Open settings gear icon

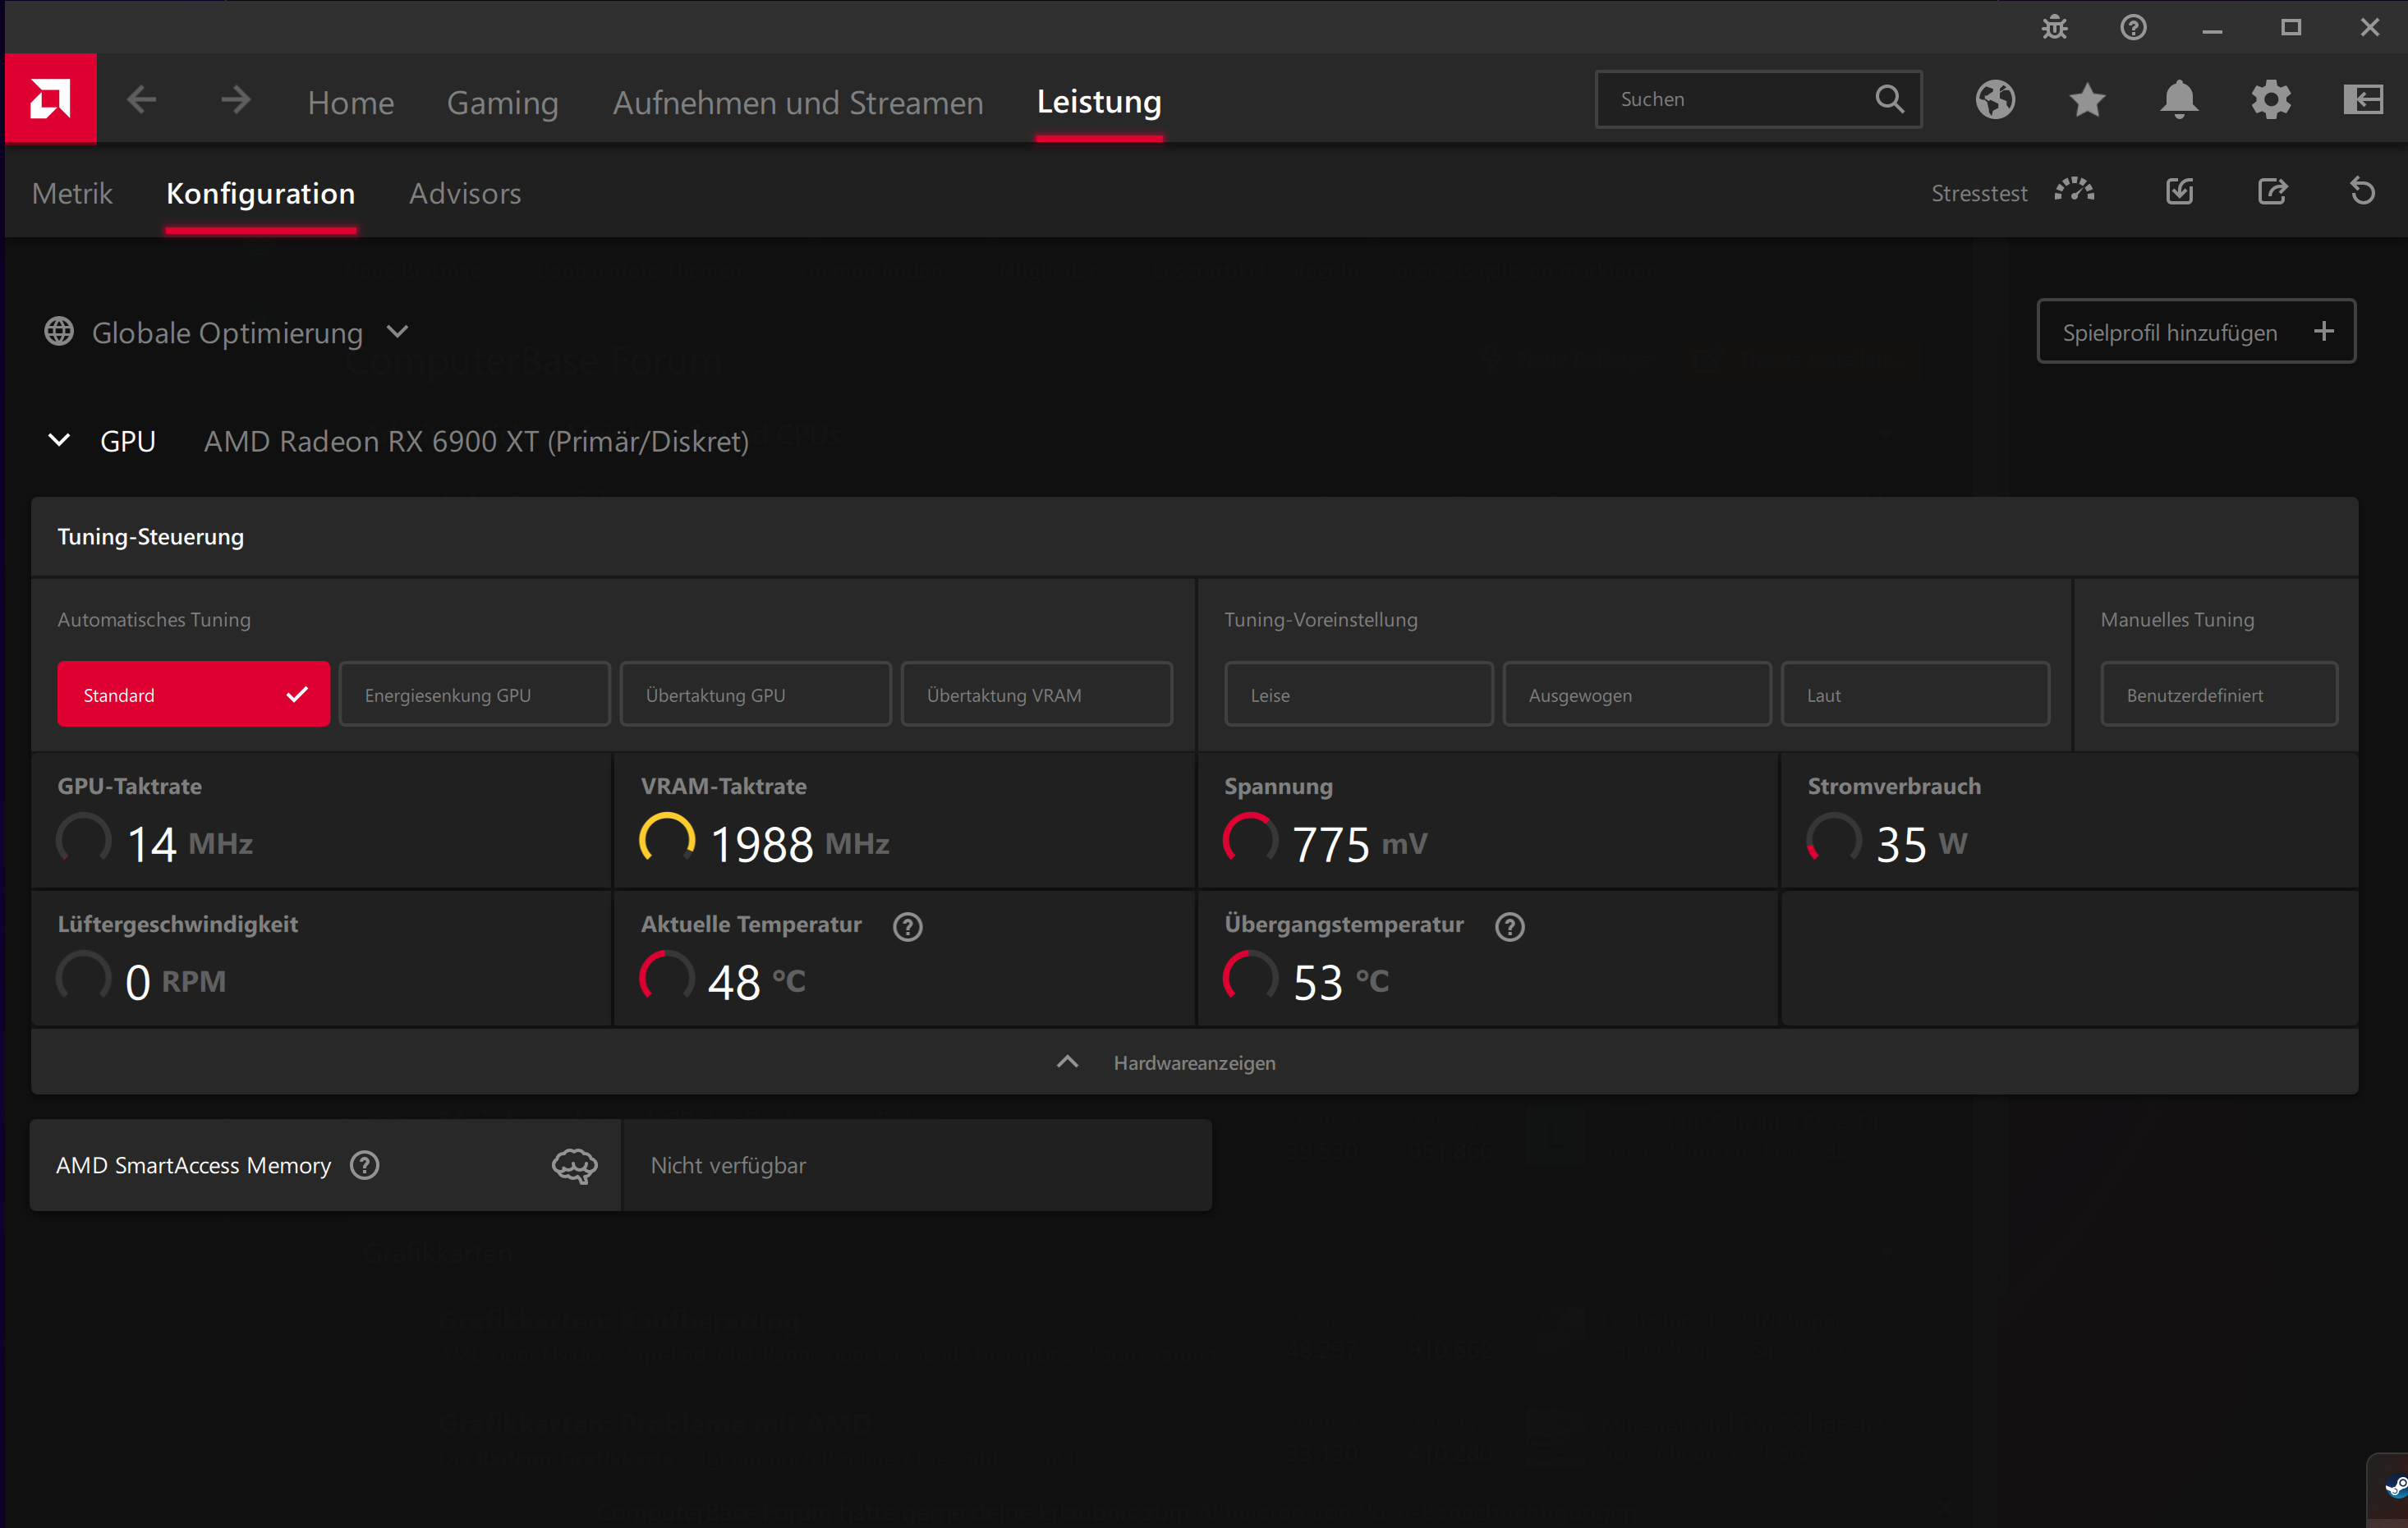point(2270,99)
